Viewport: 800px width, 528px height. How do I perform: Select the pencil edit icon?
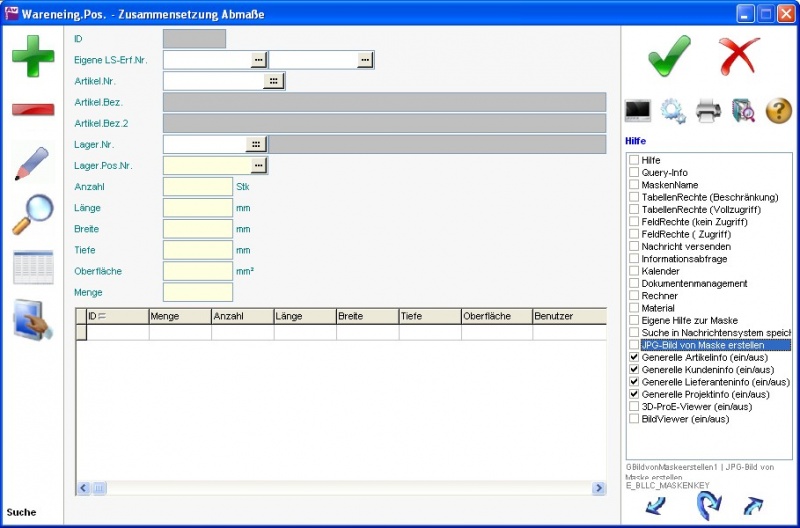tap(33, 164)
